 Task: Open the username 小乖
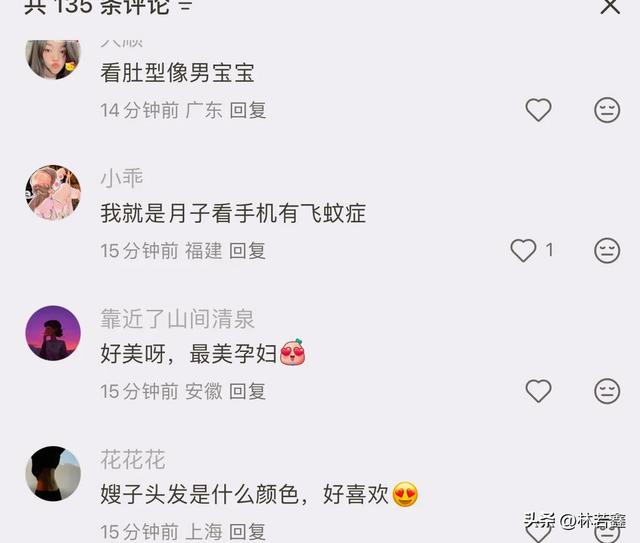click(x=122, y=178)
